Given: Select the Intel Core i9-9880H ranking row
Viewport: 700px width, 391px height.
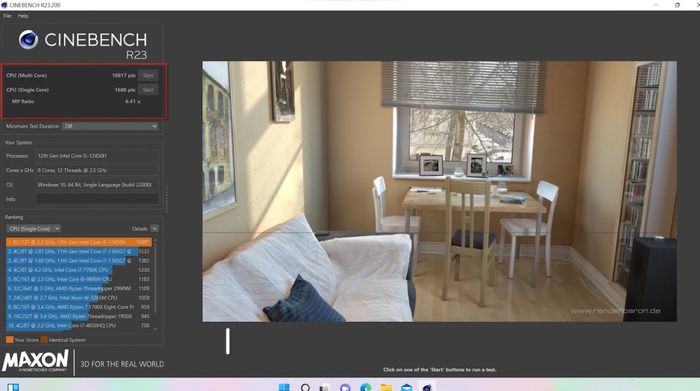Looking at the screenshot, I should [79, 279].
